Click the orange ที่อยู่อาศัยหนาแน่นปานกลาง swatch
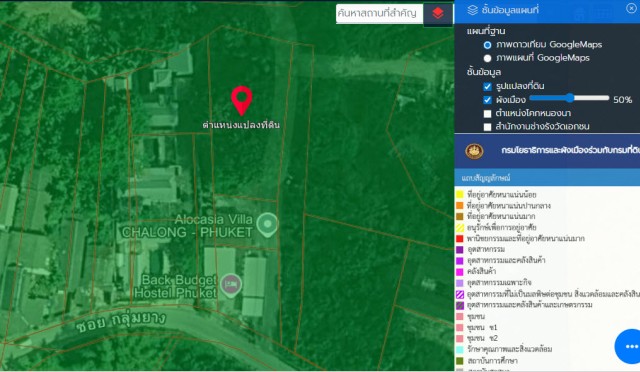The height and width of the screenshot is (372, 640). click(x=460, y=205)
